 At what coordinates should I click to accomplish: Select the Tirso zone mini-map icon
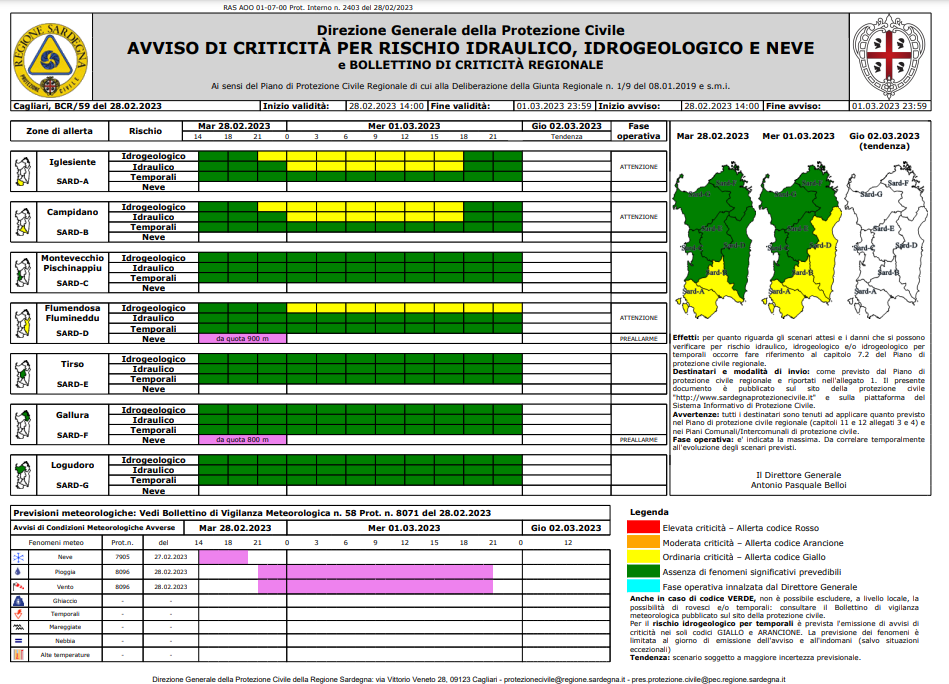click(23, 374)
